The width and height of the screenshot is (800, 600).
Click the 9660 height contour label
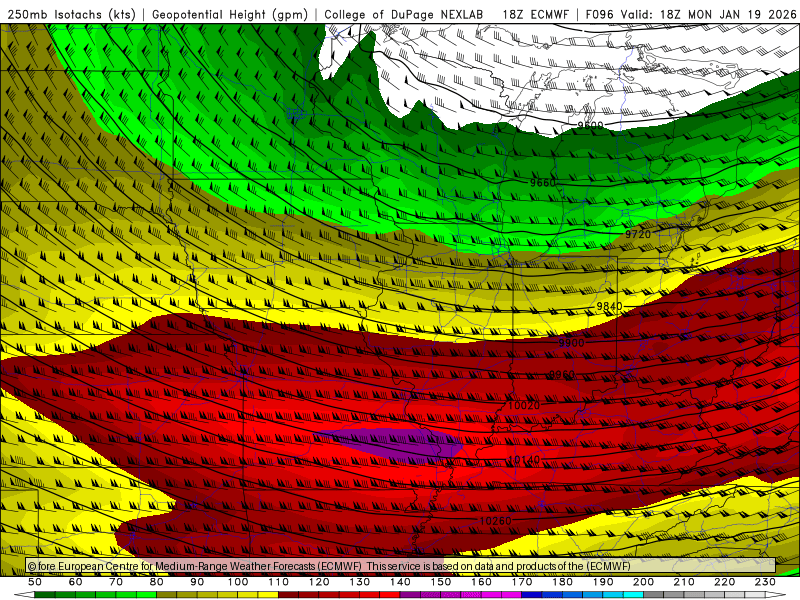[x=542, y=183]
